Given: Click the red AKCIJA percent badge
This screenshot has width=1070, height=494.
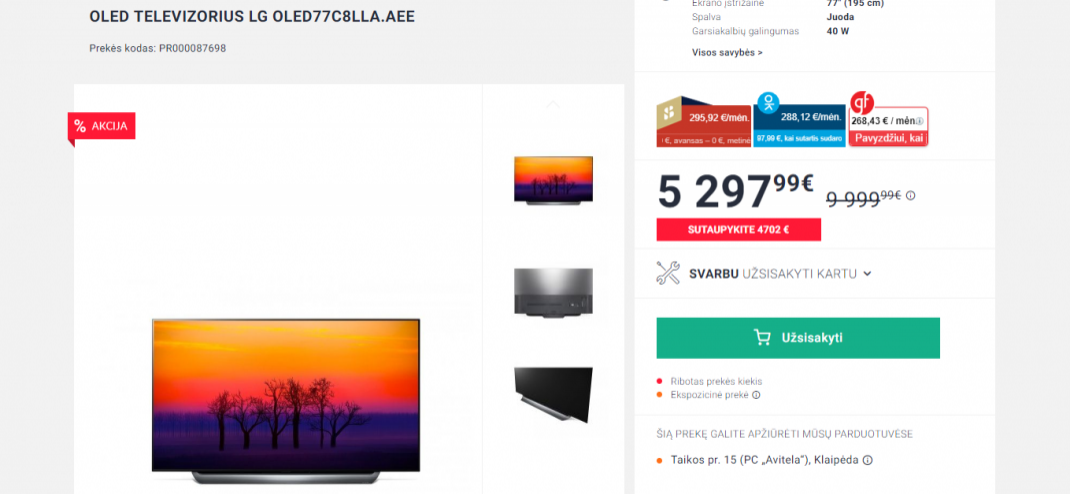Looking at the screenshot, I should point(102,126).
